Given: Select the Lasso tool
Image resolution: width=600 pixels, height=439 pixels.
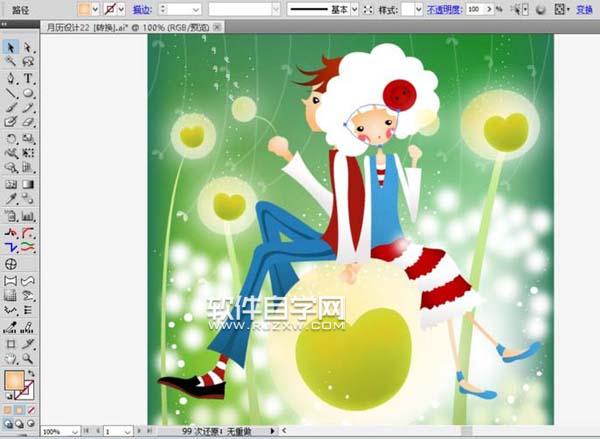Looking at the screenshot, I should (x=28, y=61).
